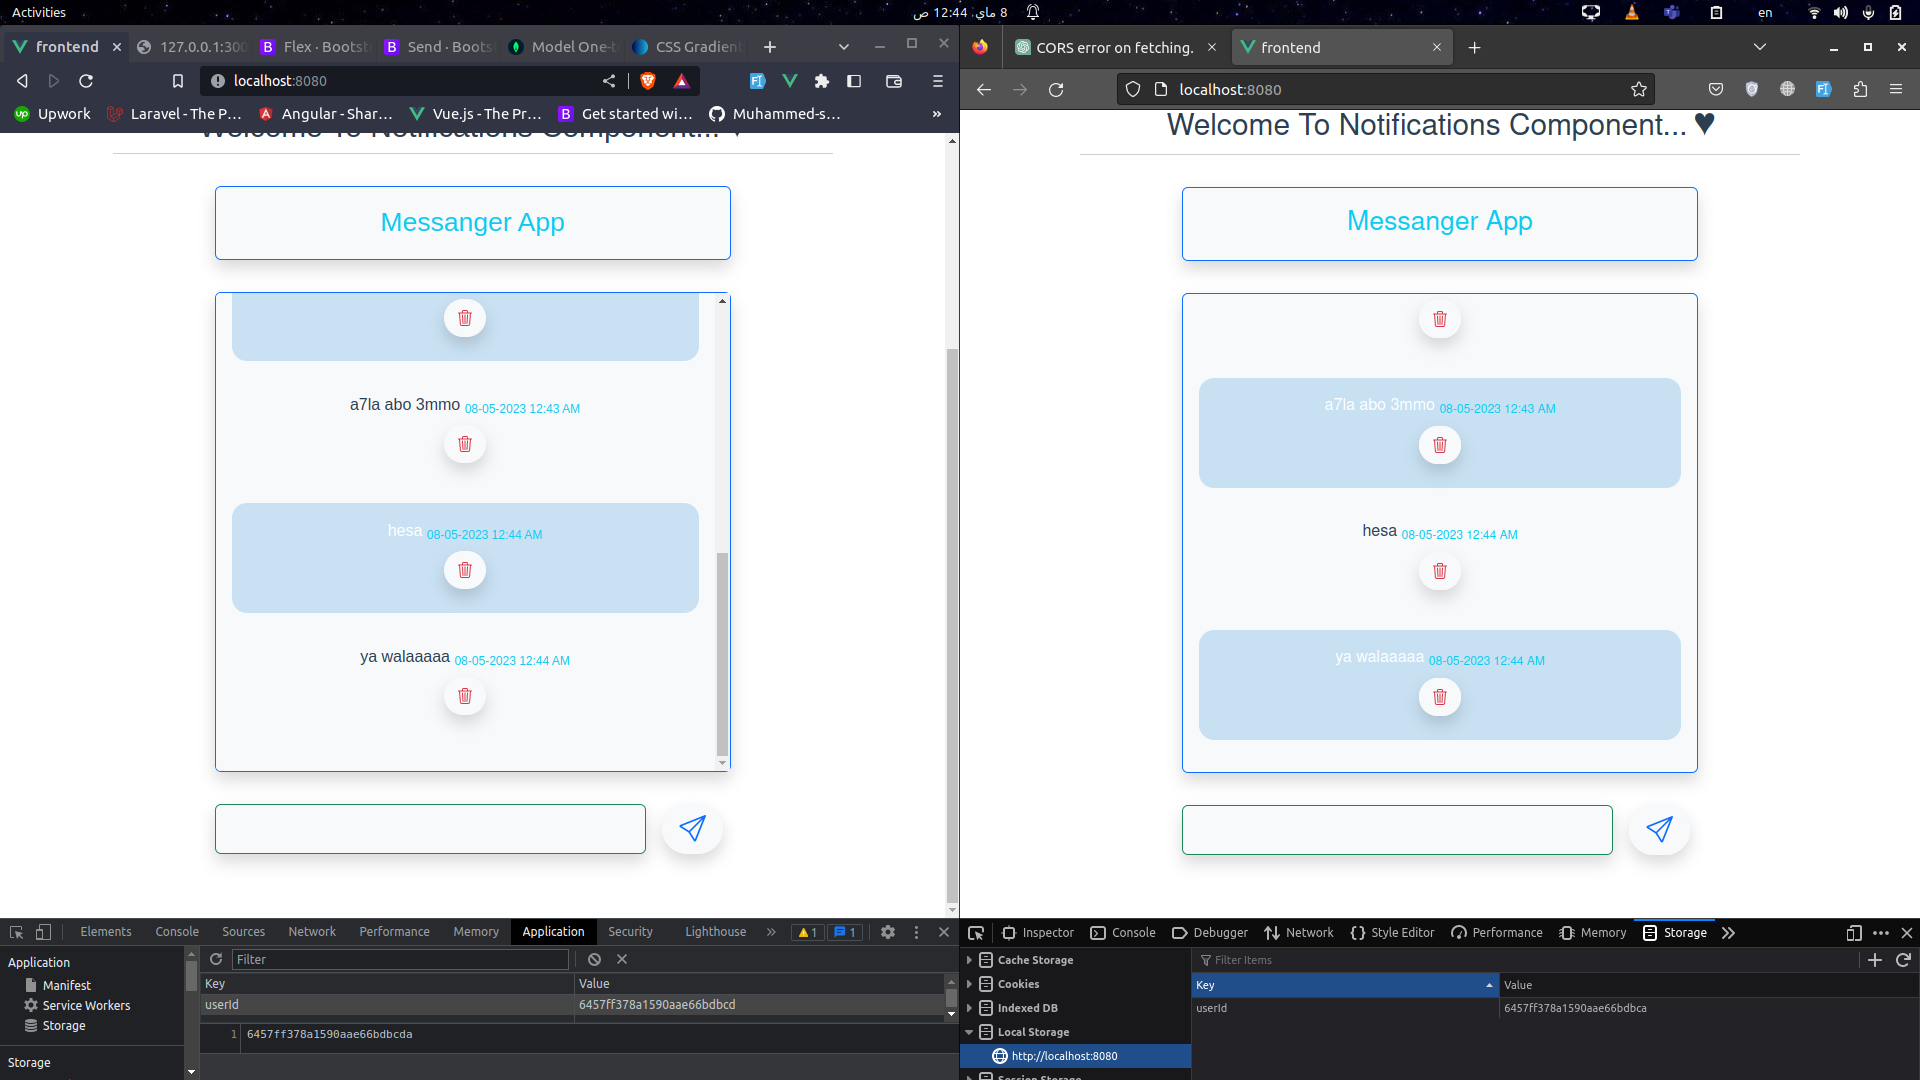Bookmark page with Firefox star icon
This screenshot has width=1920, height=1080.
coord(1638,89)
